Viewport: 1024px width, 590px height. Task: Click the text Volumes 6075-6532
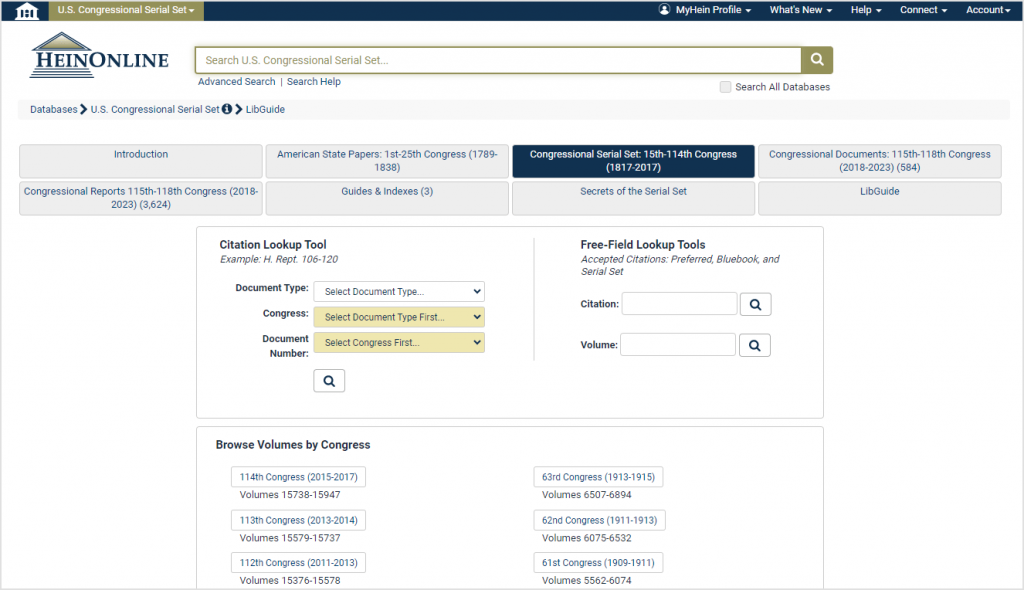(x=586, y=538)
